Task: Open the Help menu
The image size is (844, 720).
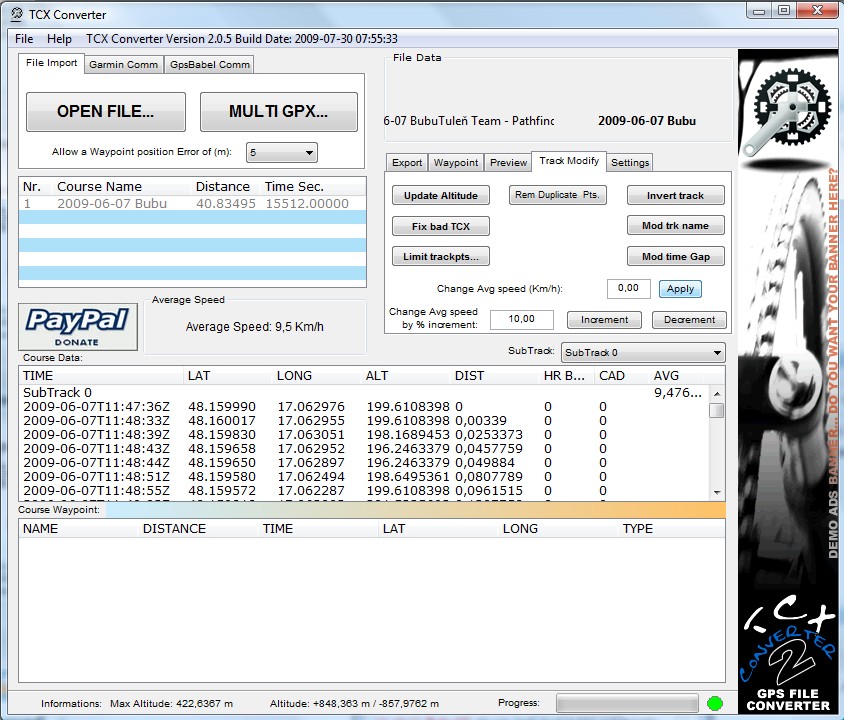Action: pos(59,39)
